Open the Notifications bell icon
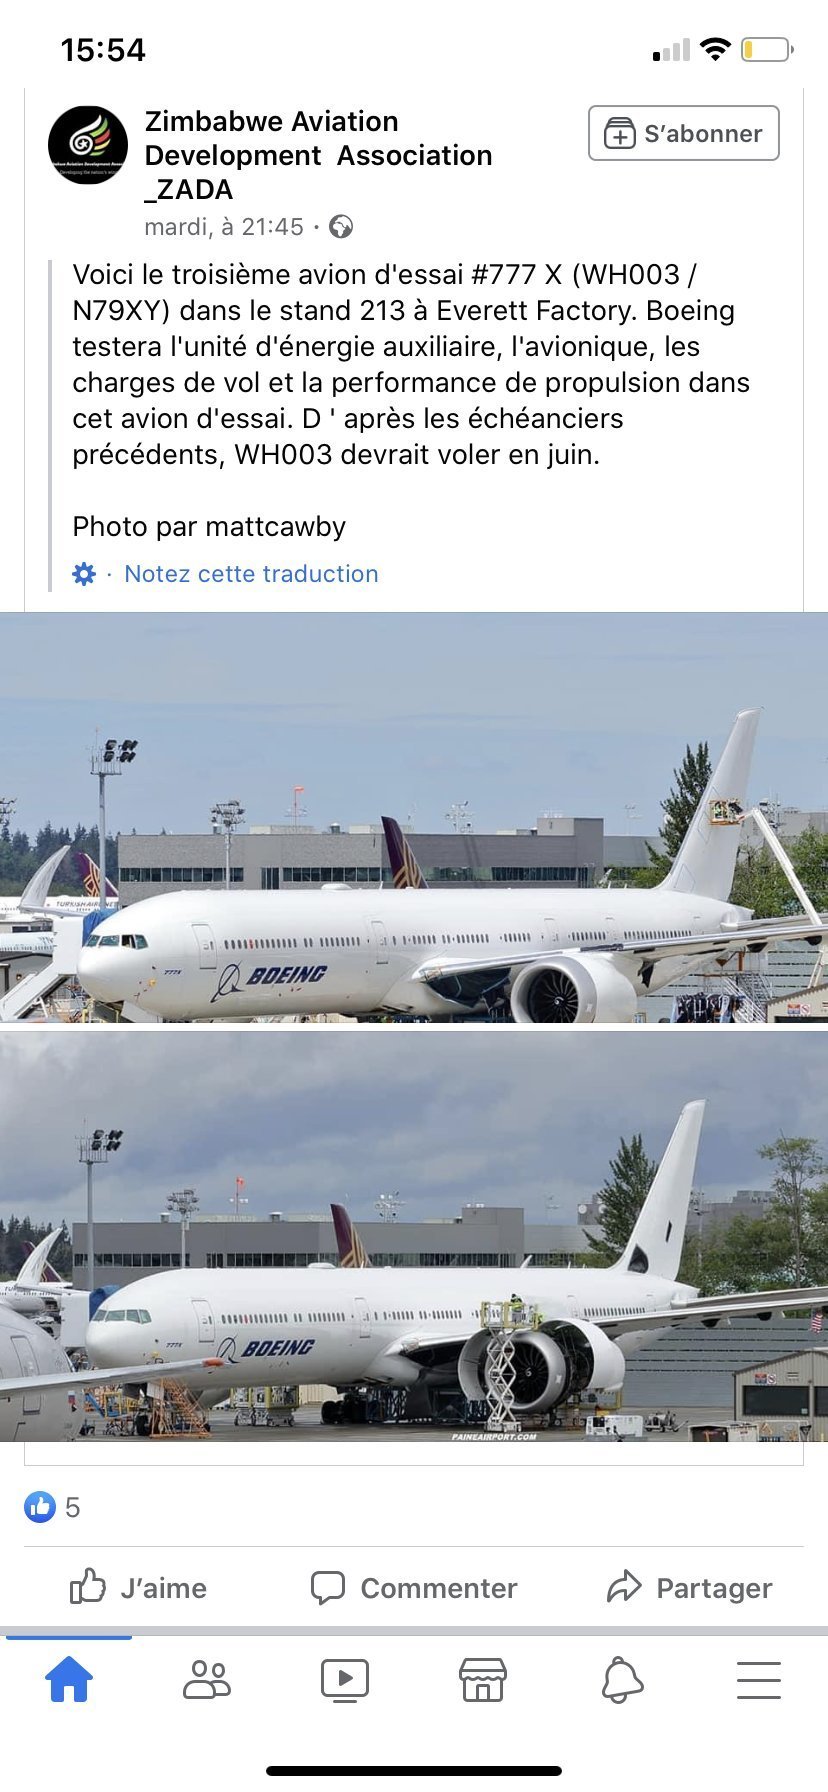Screen dimensions: 828x1792 621,1680
